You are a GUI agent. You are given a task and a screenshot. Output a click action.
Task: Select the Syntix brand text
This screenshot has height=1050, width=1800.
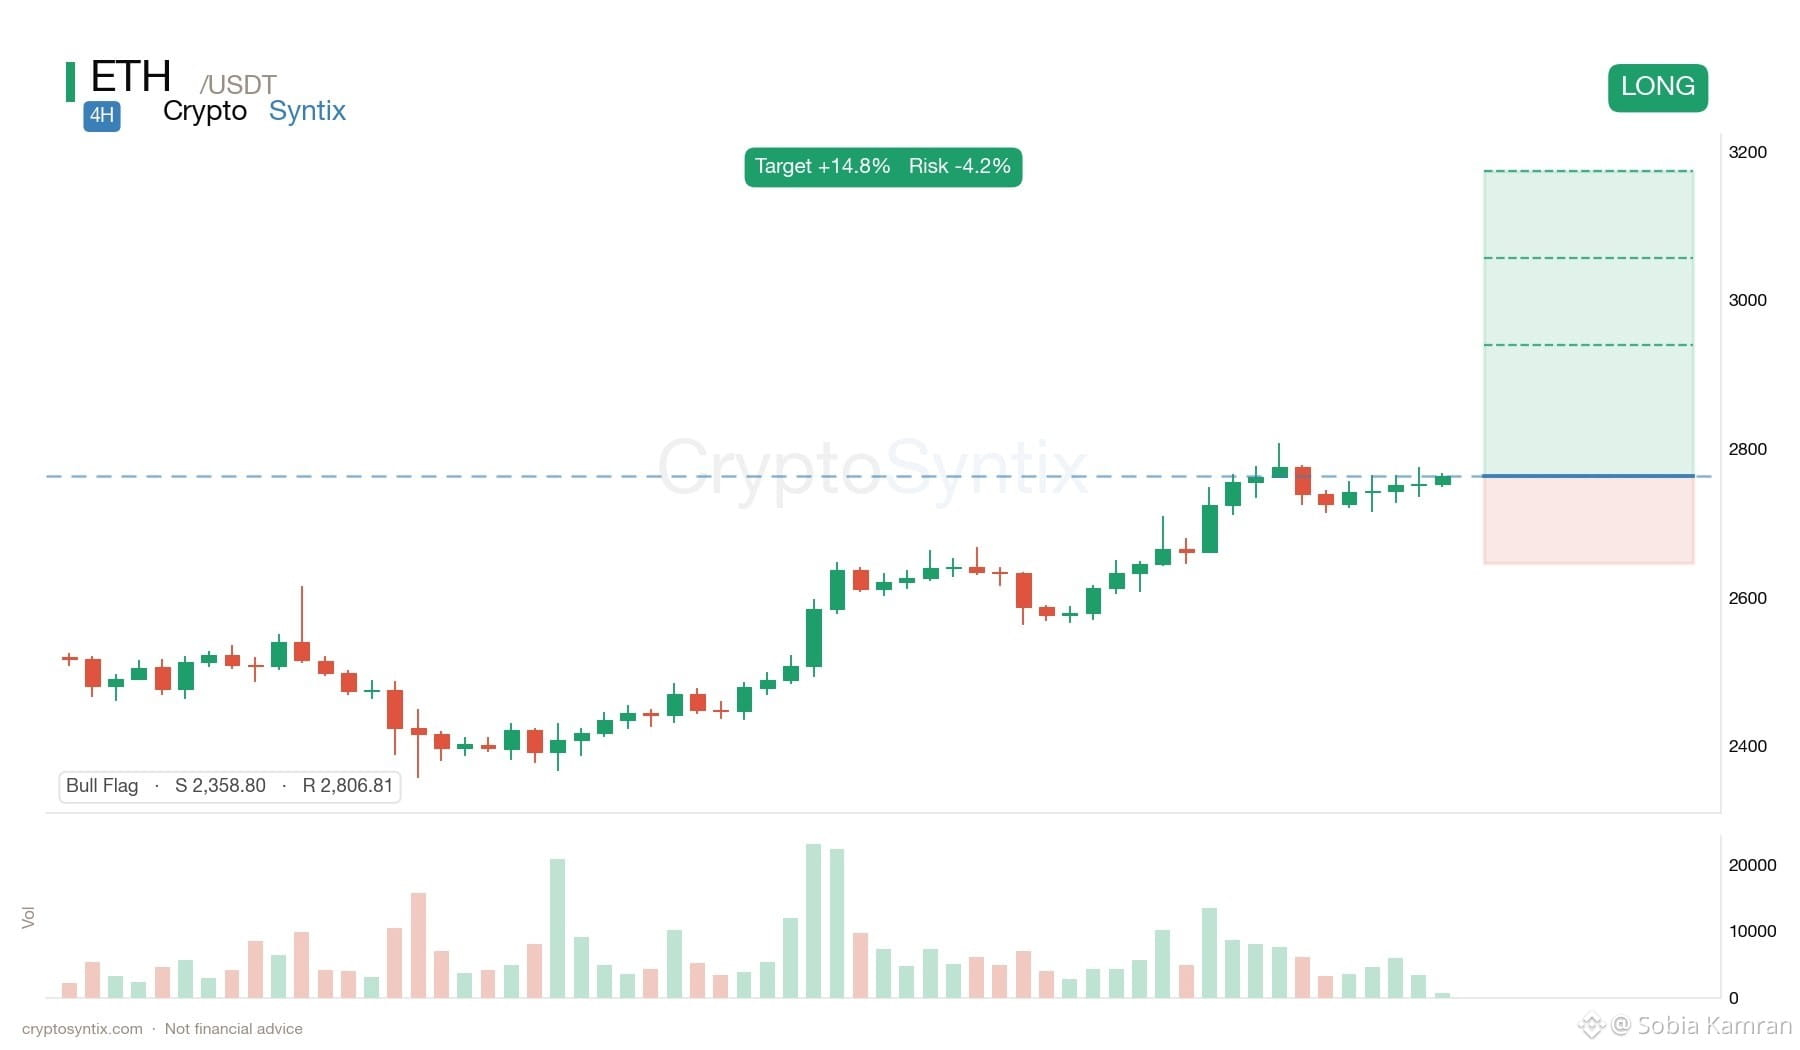click(307, 111)
